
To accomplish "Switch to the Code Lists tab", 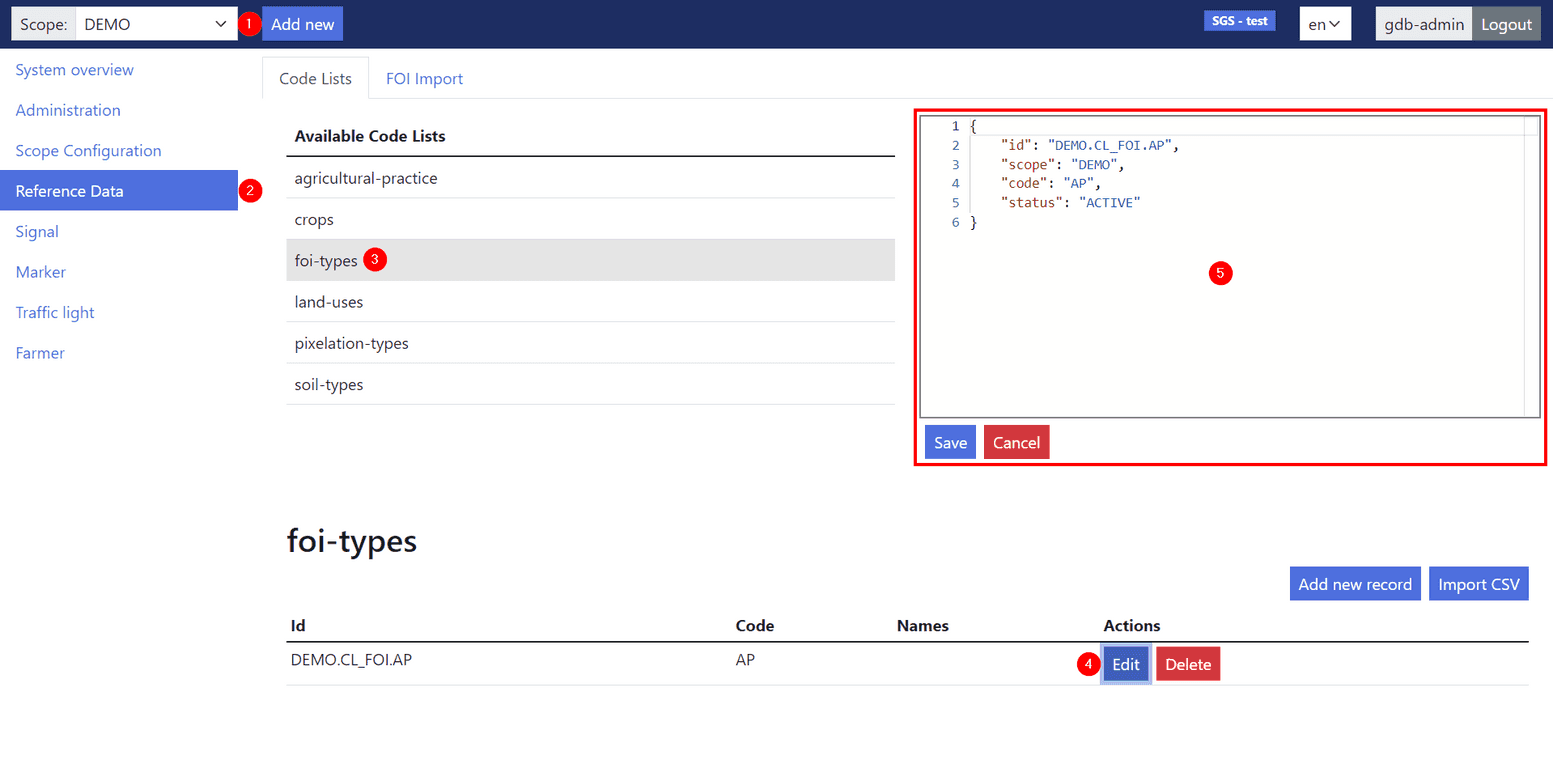I will [x=315, y=77].
